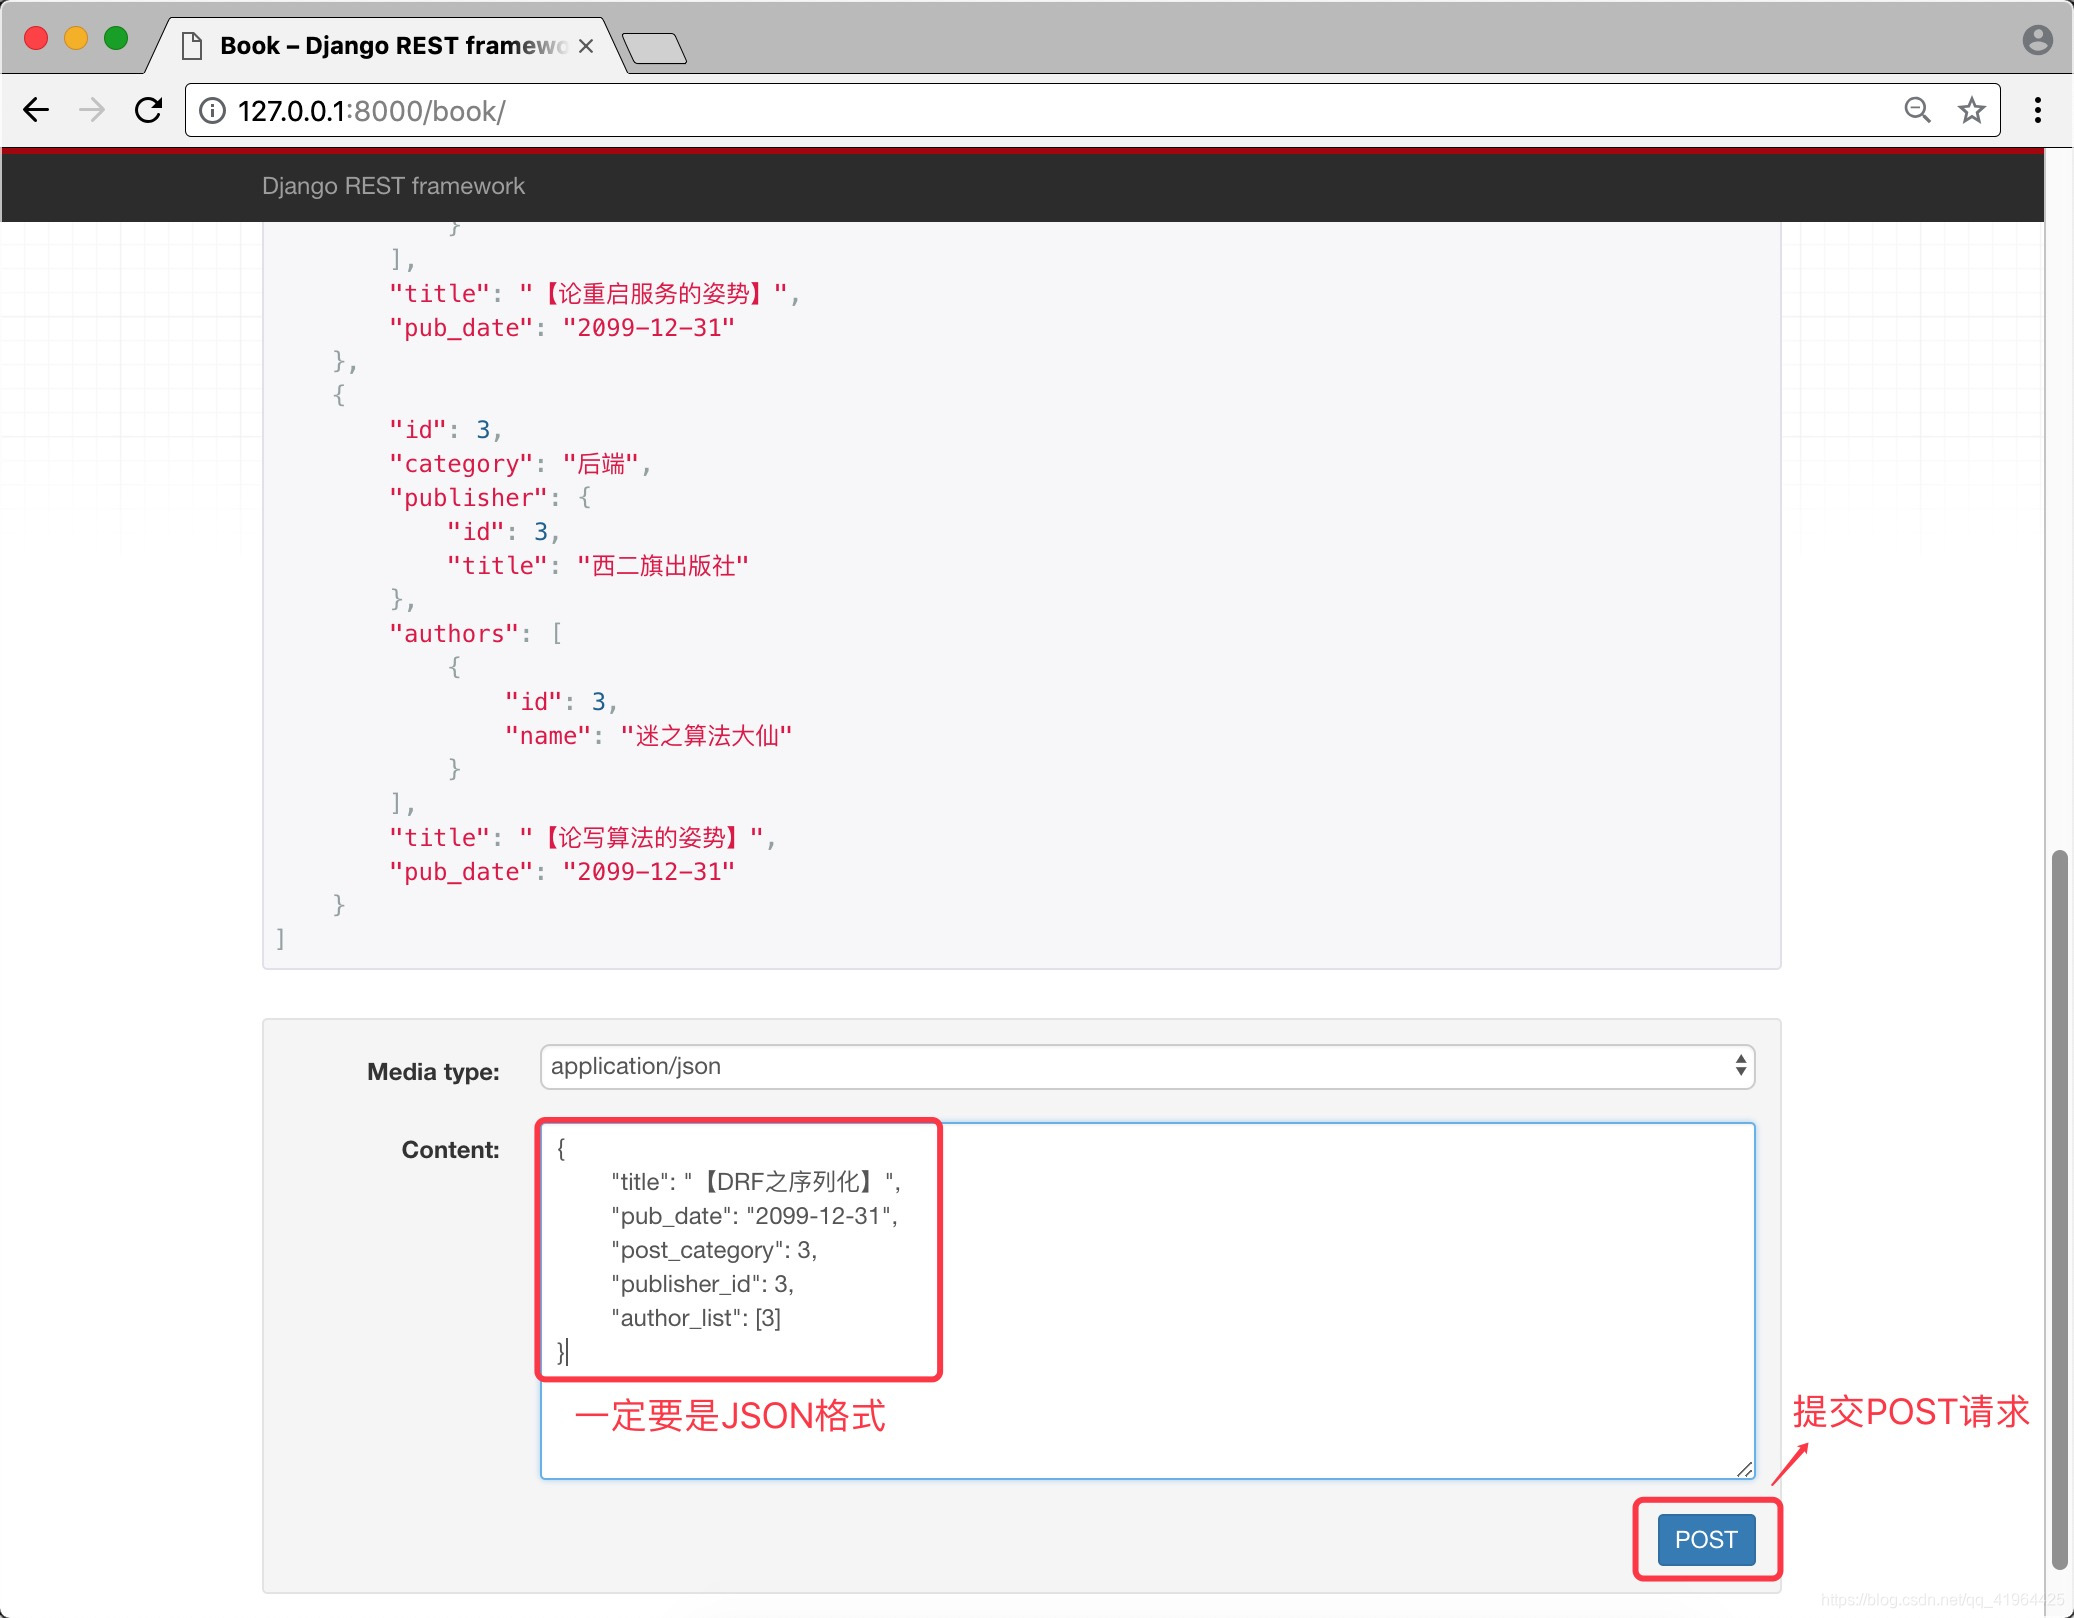2074x1618 pixels.
Task: Click the "category": "后端" line
Action: pyautogui.click(x=520, y=464)
